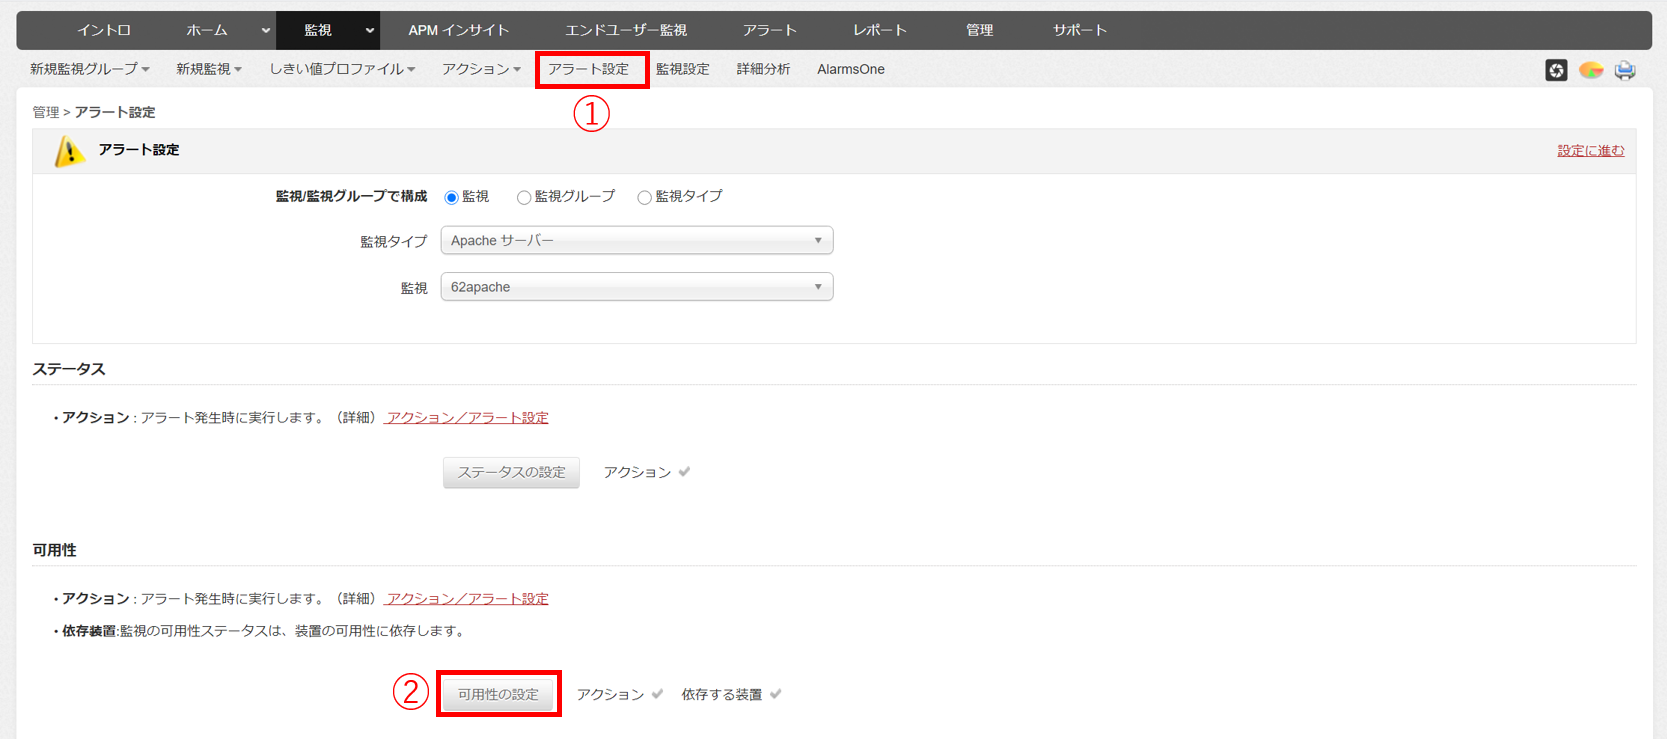Click the arrow beside the ホーム tab

[265, 31]
